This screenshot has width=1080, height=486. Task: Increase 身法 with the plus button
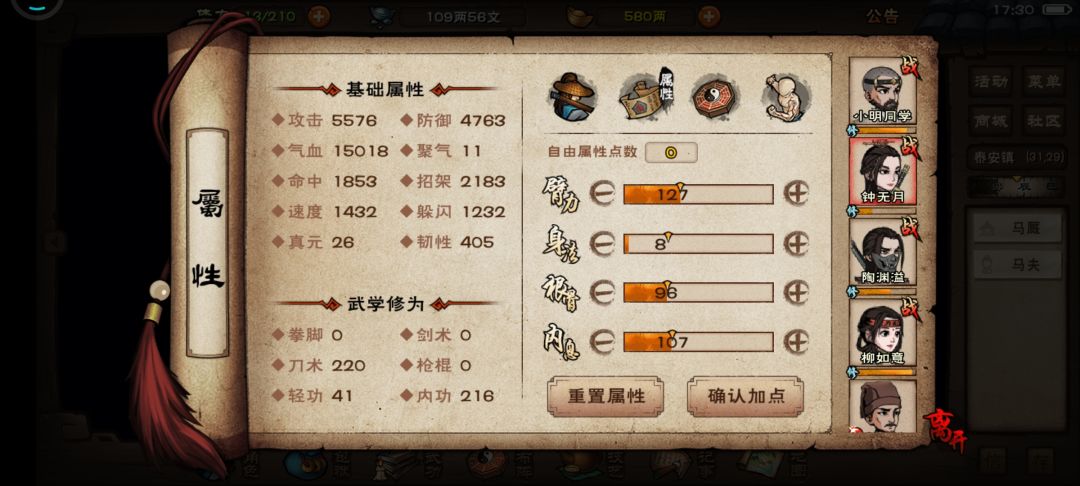[x=796, y=244]
